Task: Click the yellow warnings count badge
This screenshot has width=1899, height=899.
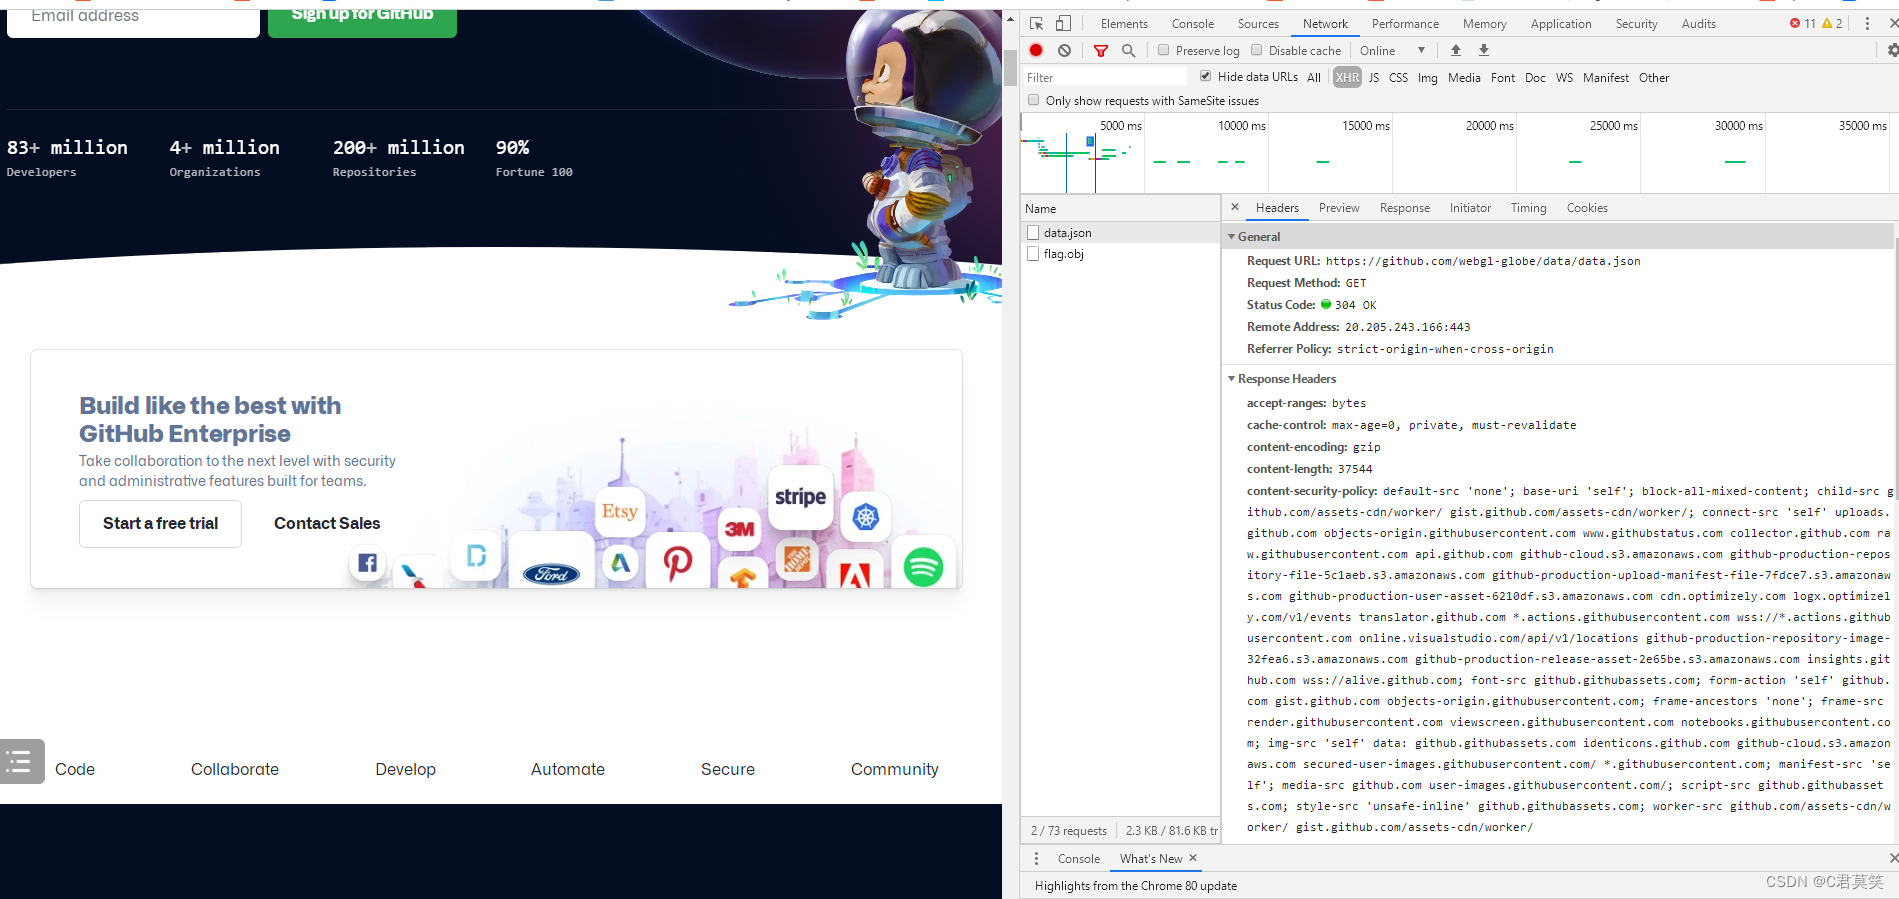Action: (x=1832, y=23)
